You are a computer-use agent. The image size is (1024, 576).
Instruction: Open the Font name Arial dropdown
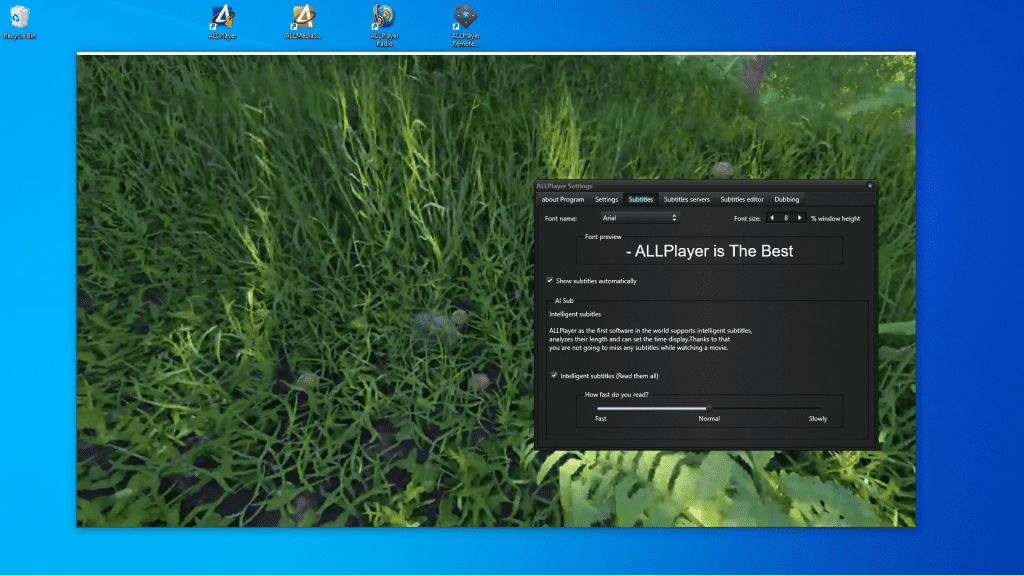pos(639,218)
